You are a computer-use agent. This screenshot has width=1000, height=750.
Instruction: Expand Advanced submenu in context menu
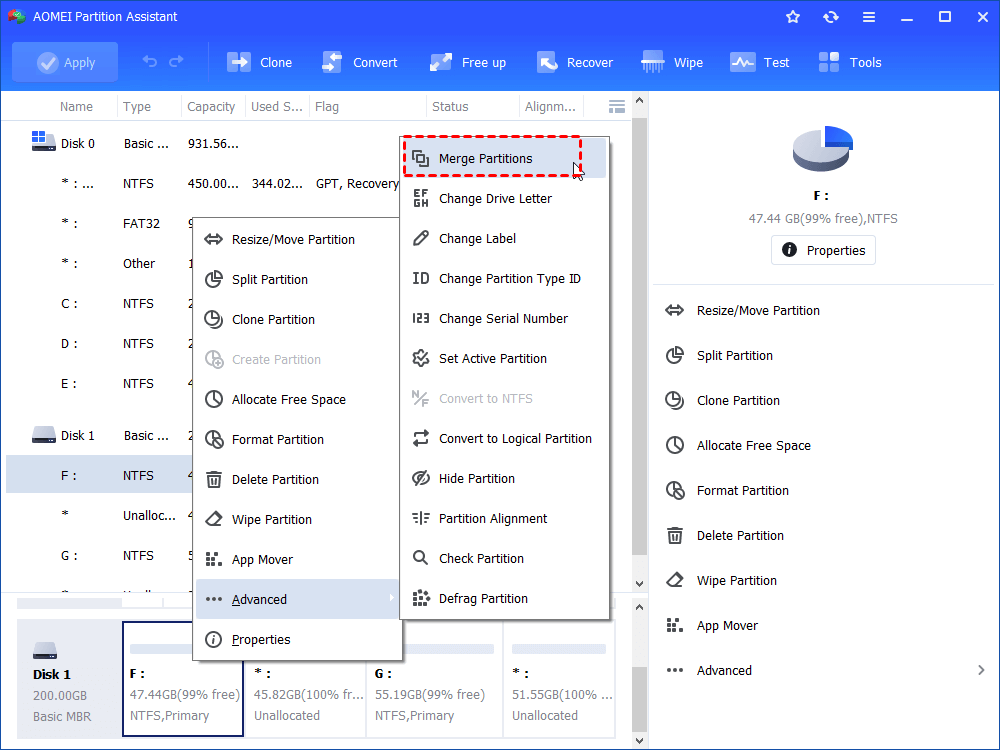(x=297, y=599)
